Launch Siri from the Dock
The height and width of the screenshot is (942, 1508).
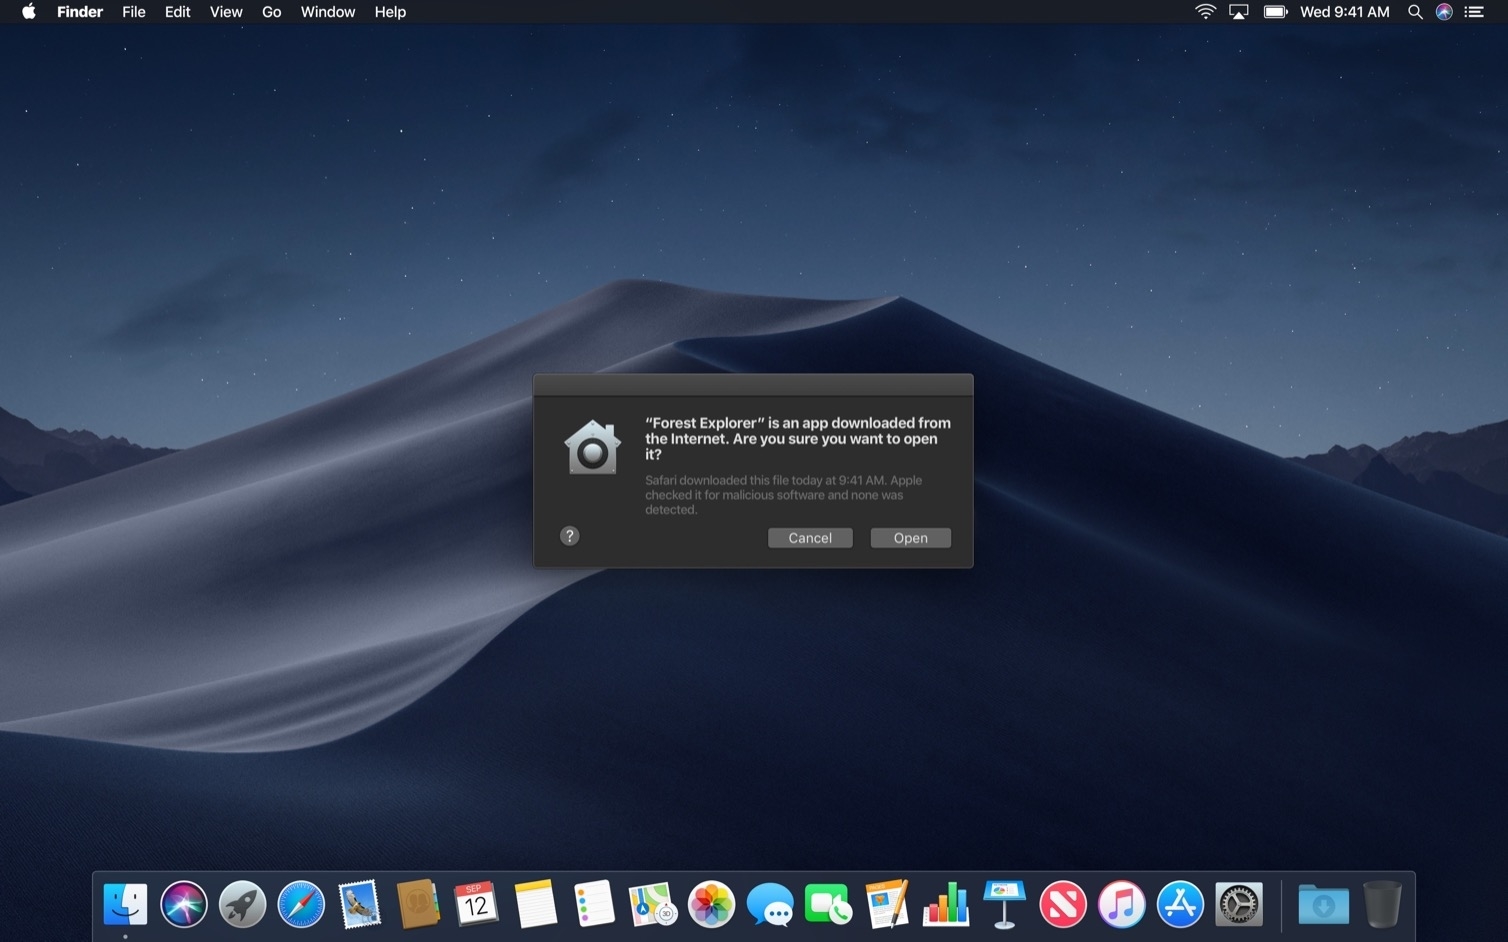click(184, 905)
